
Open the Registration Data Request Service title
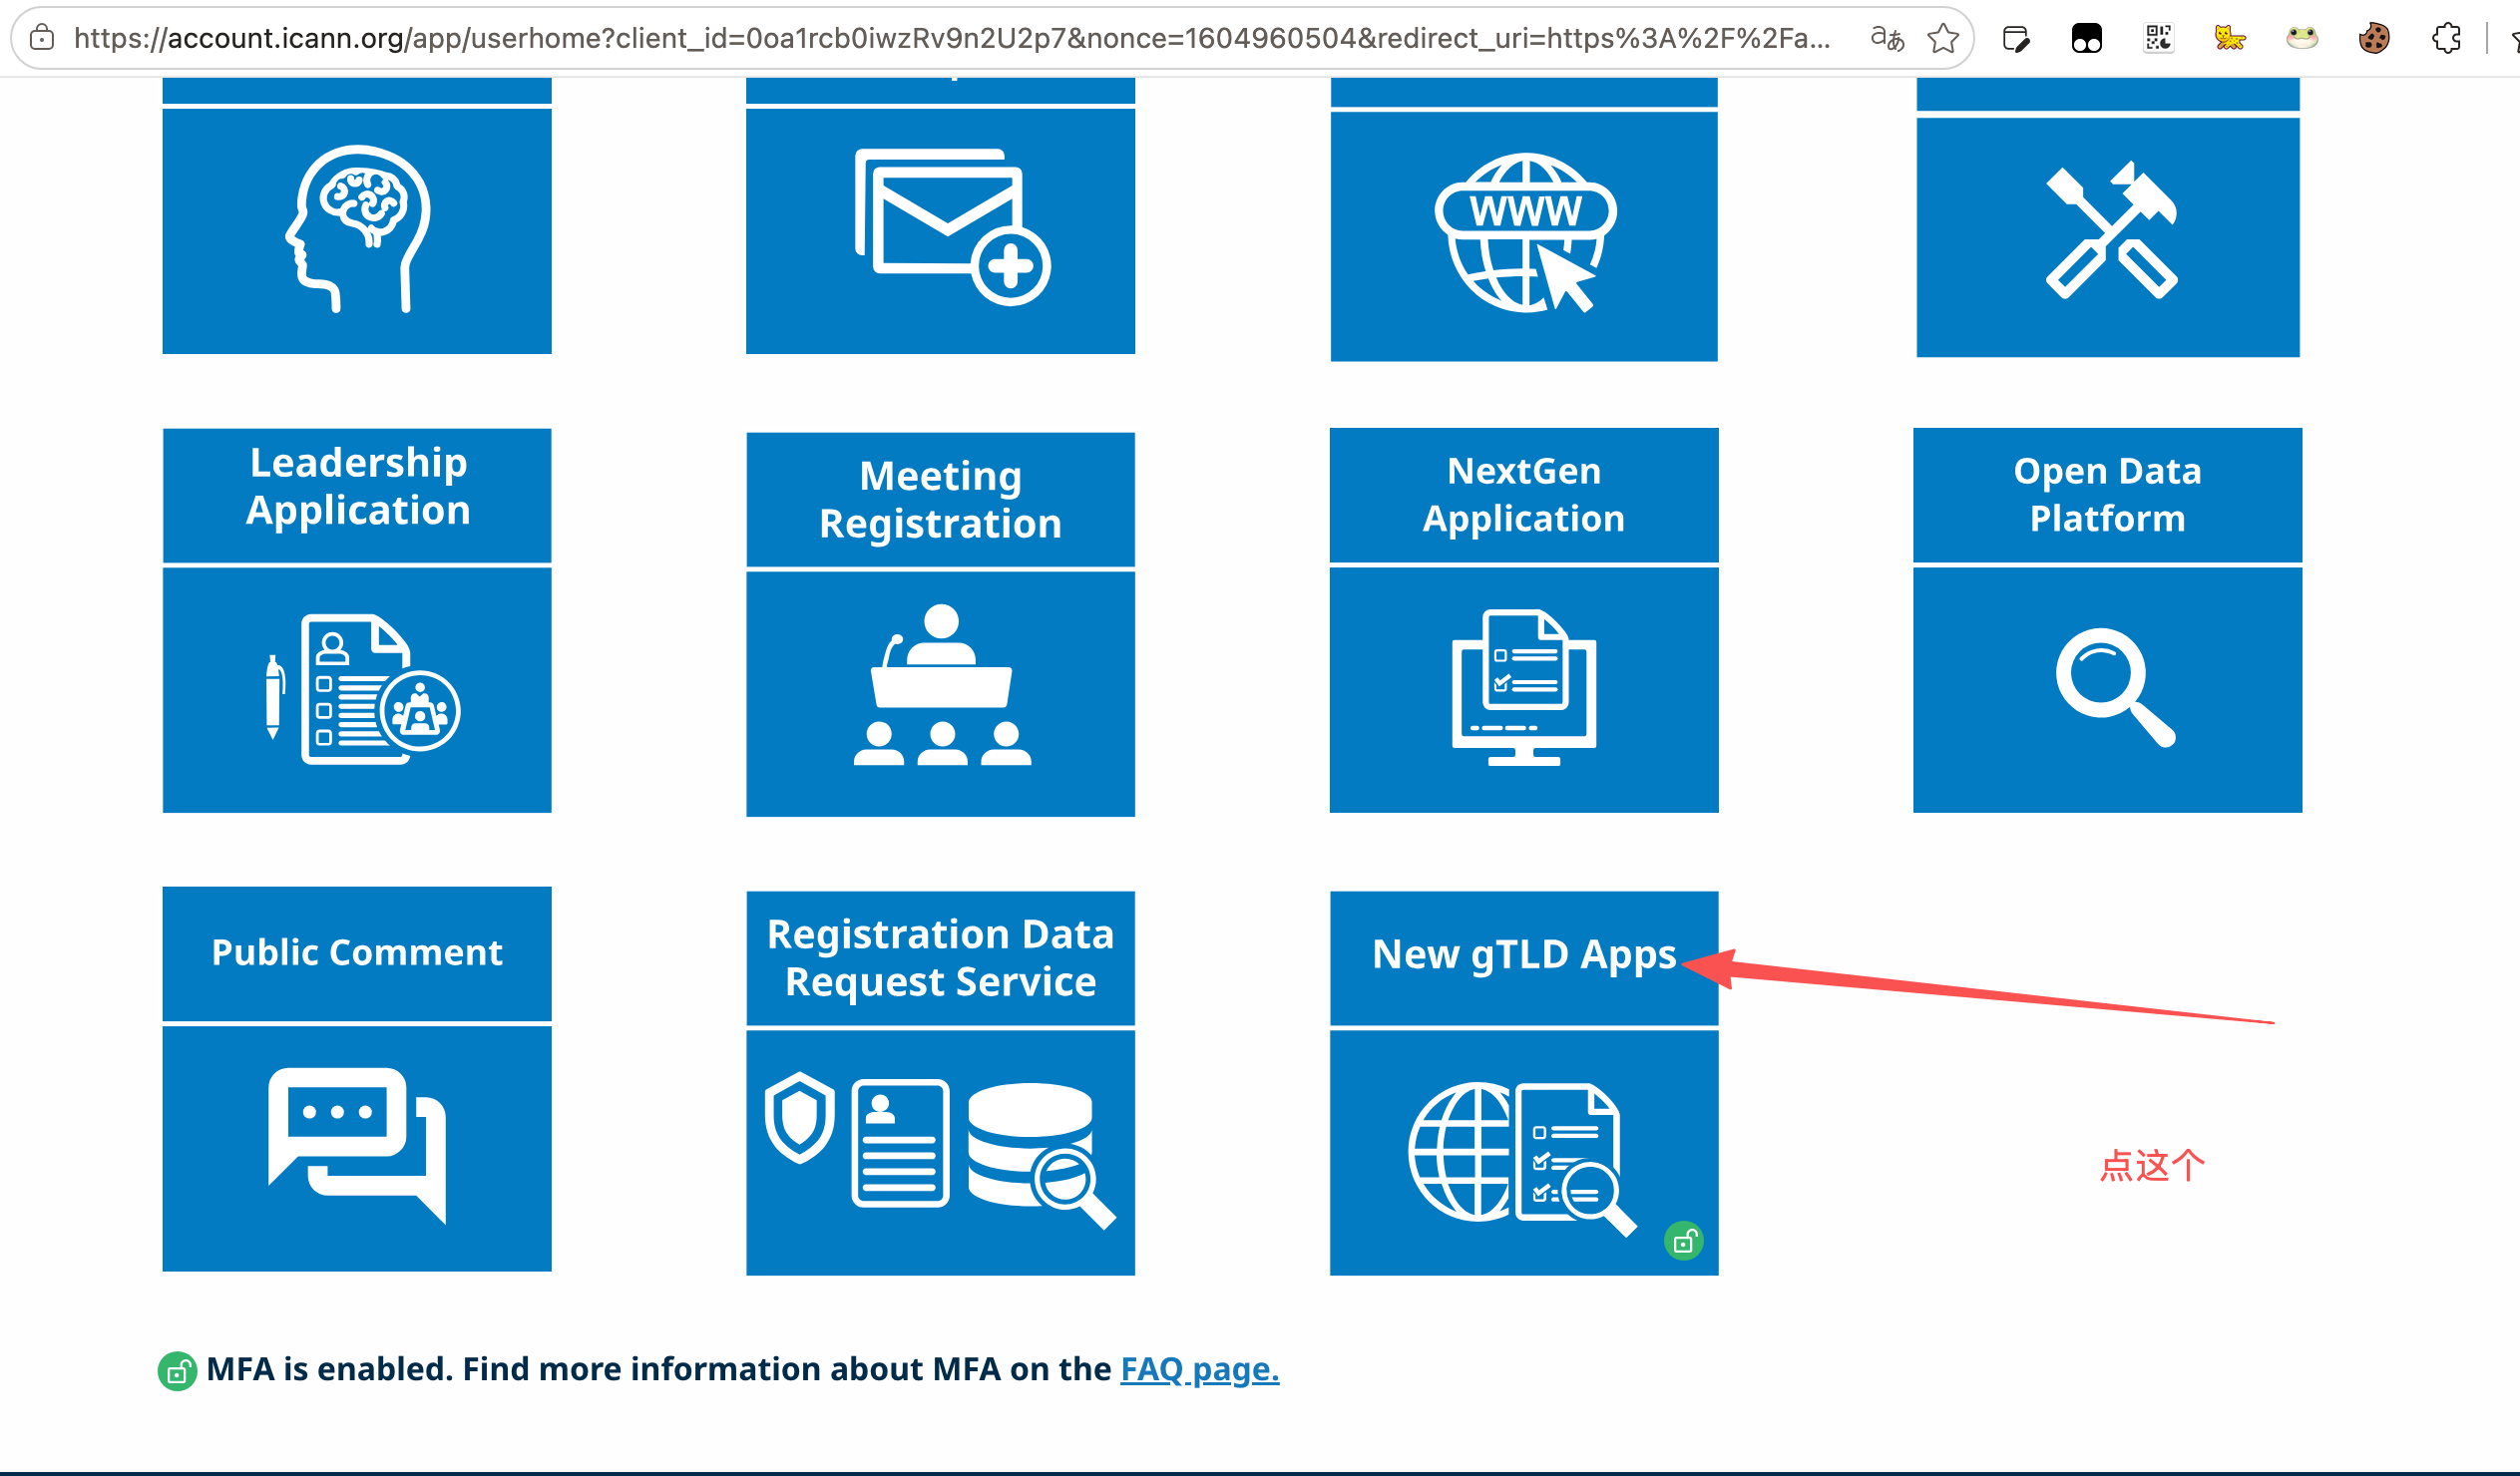pos(940,958)
